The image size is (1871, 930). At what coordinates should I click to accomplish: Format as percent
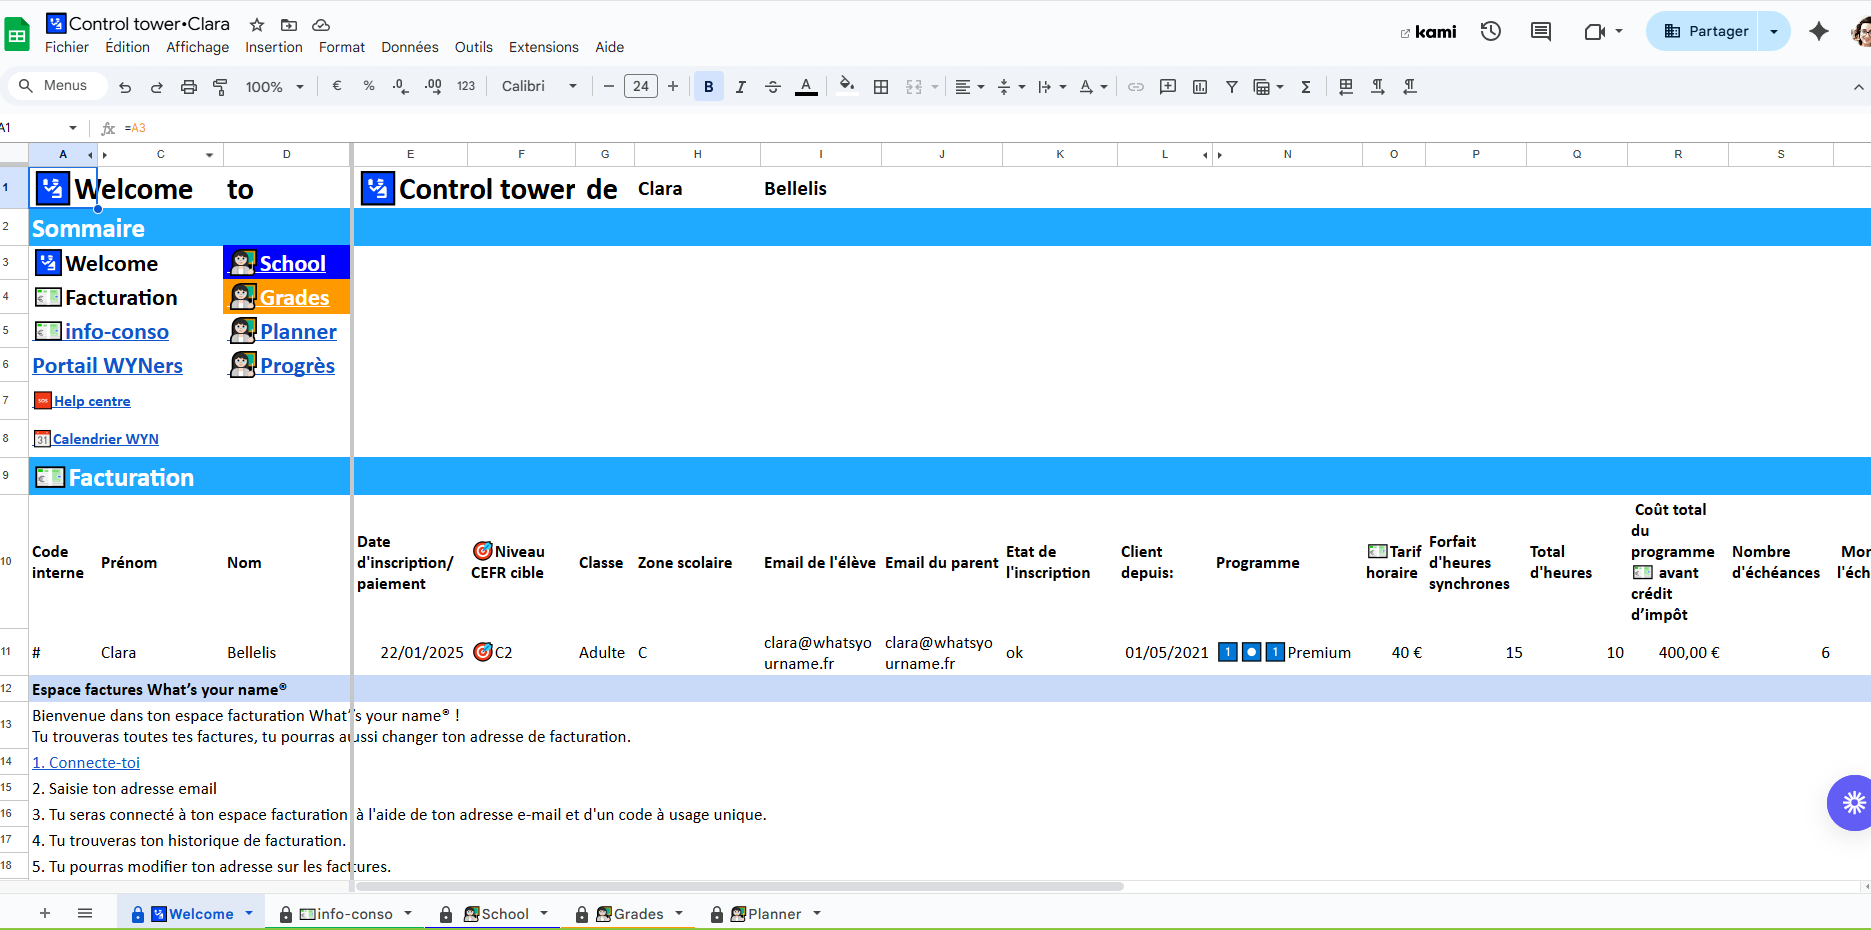pos(369,86)
